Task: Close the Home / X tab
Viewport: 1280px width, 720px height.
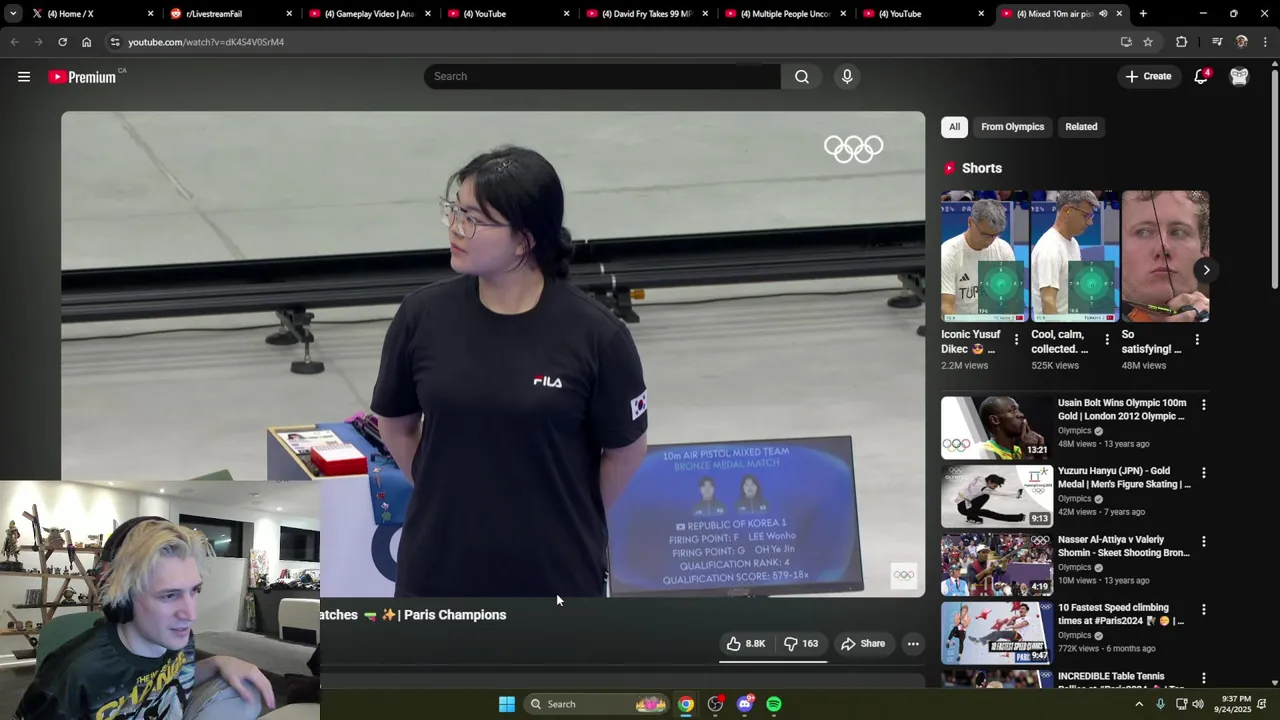Action: tap(151, 14)
